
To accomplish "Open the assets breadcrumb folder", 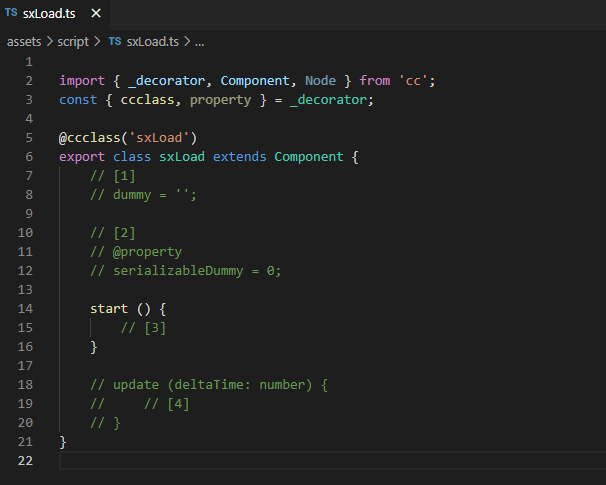I will click(x=24, y=42).
